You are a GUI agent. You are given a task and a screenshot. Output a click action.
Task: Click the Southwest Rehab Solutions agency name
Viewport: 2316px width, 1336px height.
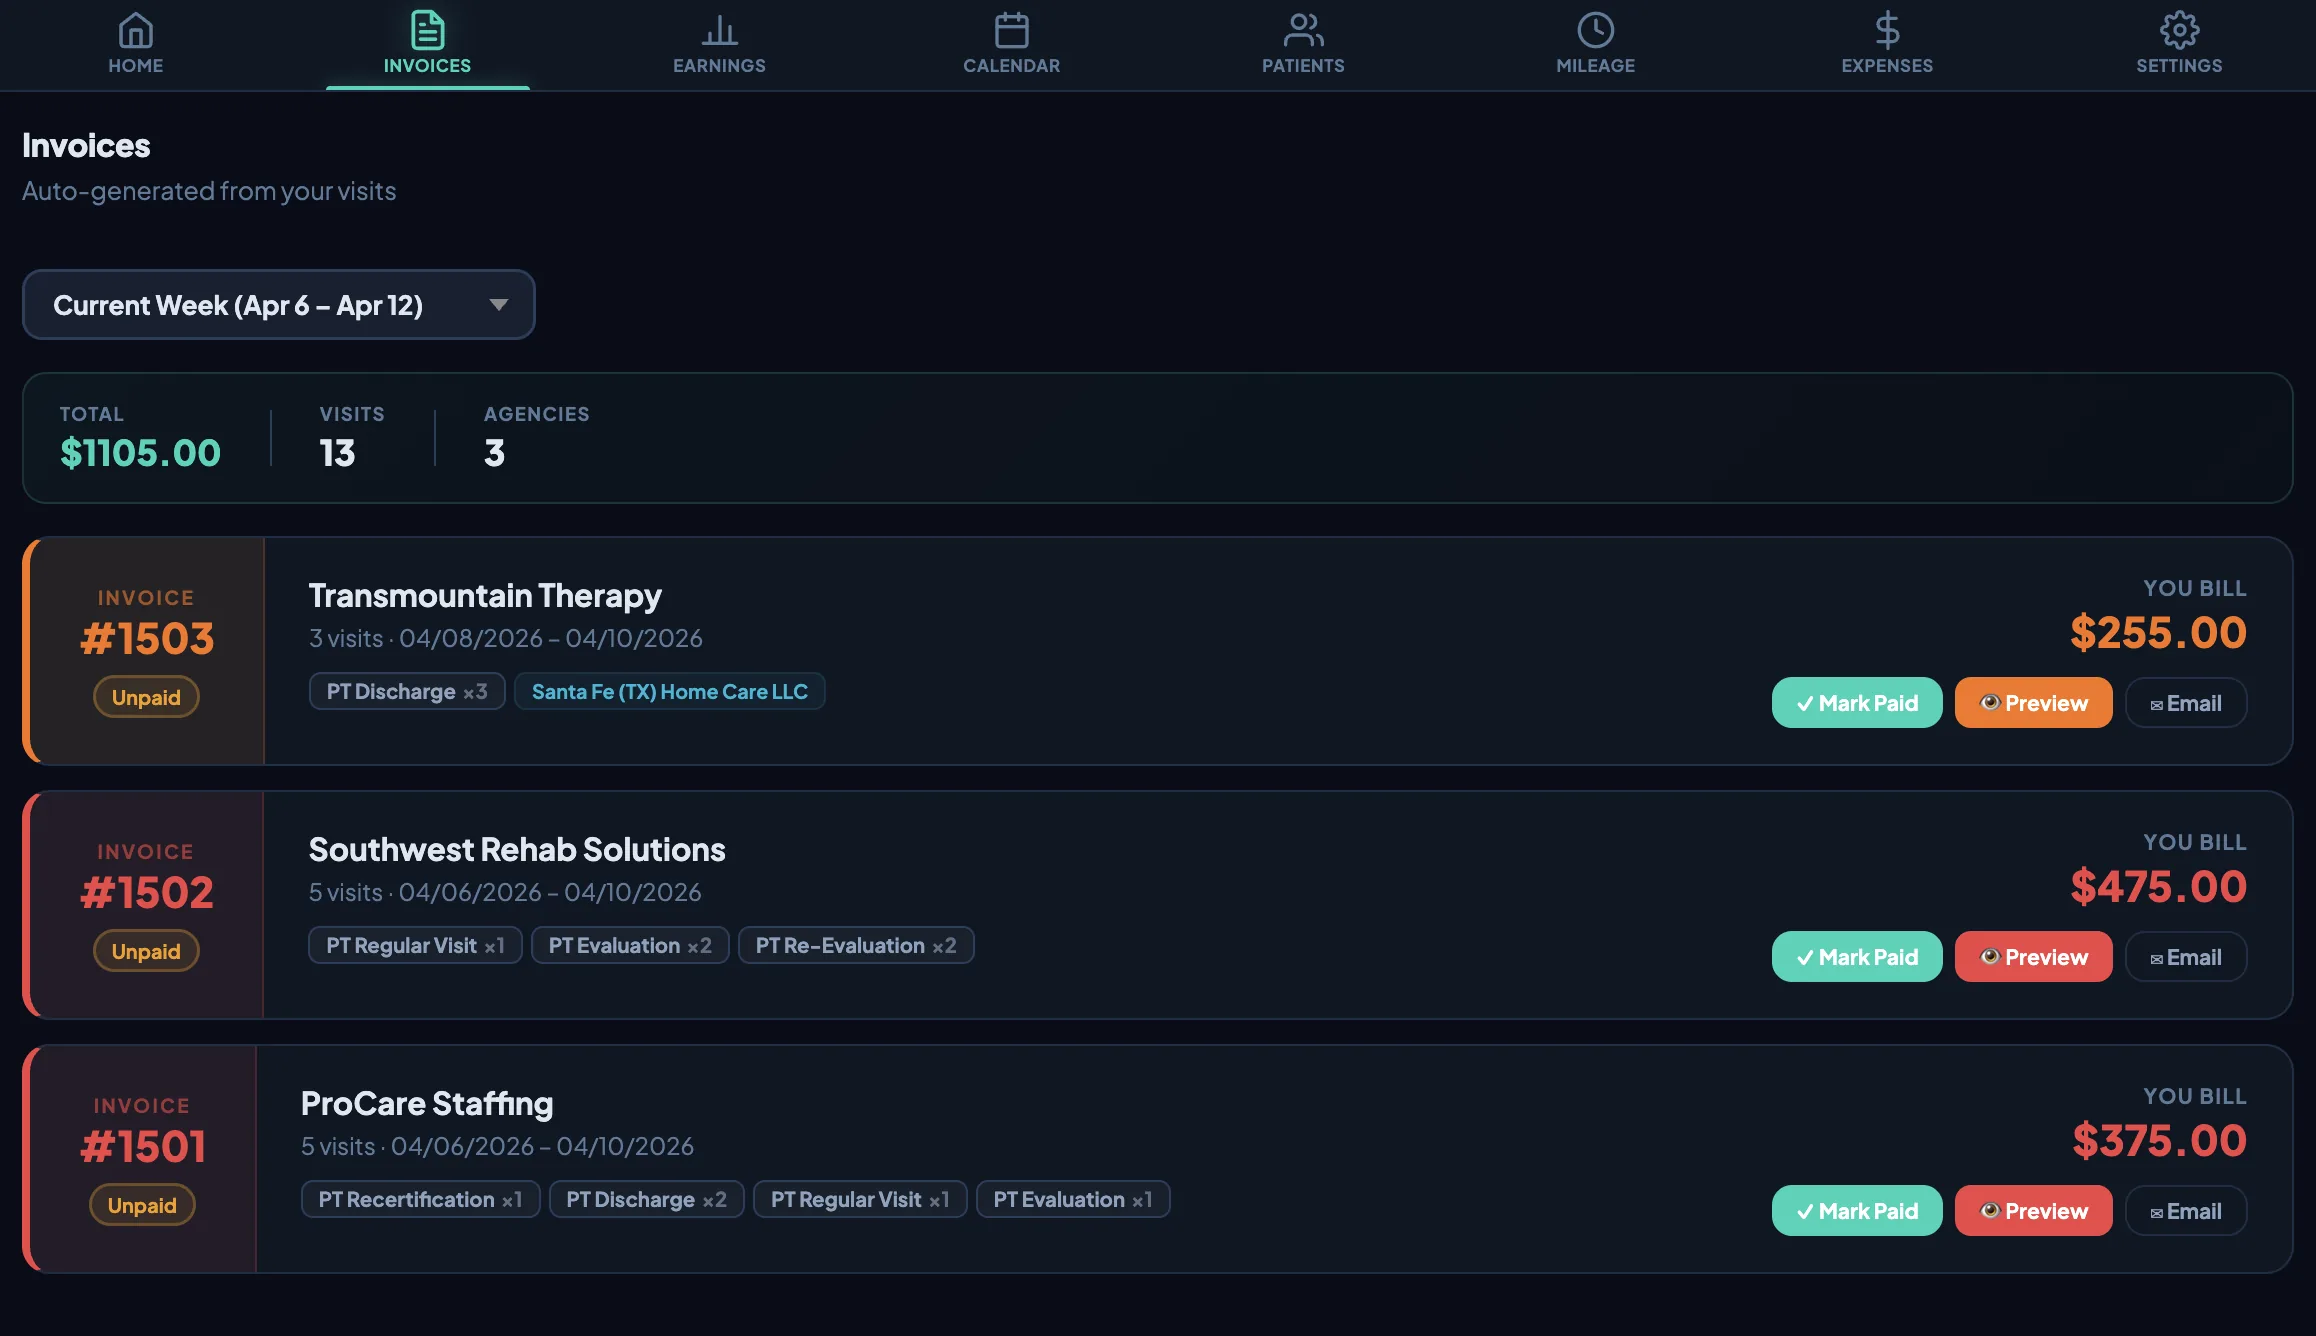(517, 849)
